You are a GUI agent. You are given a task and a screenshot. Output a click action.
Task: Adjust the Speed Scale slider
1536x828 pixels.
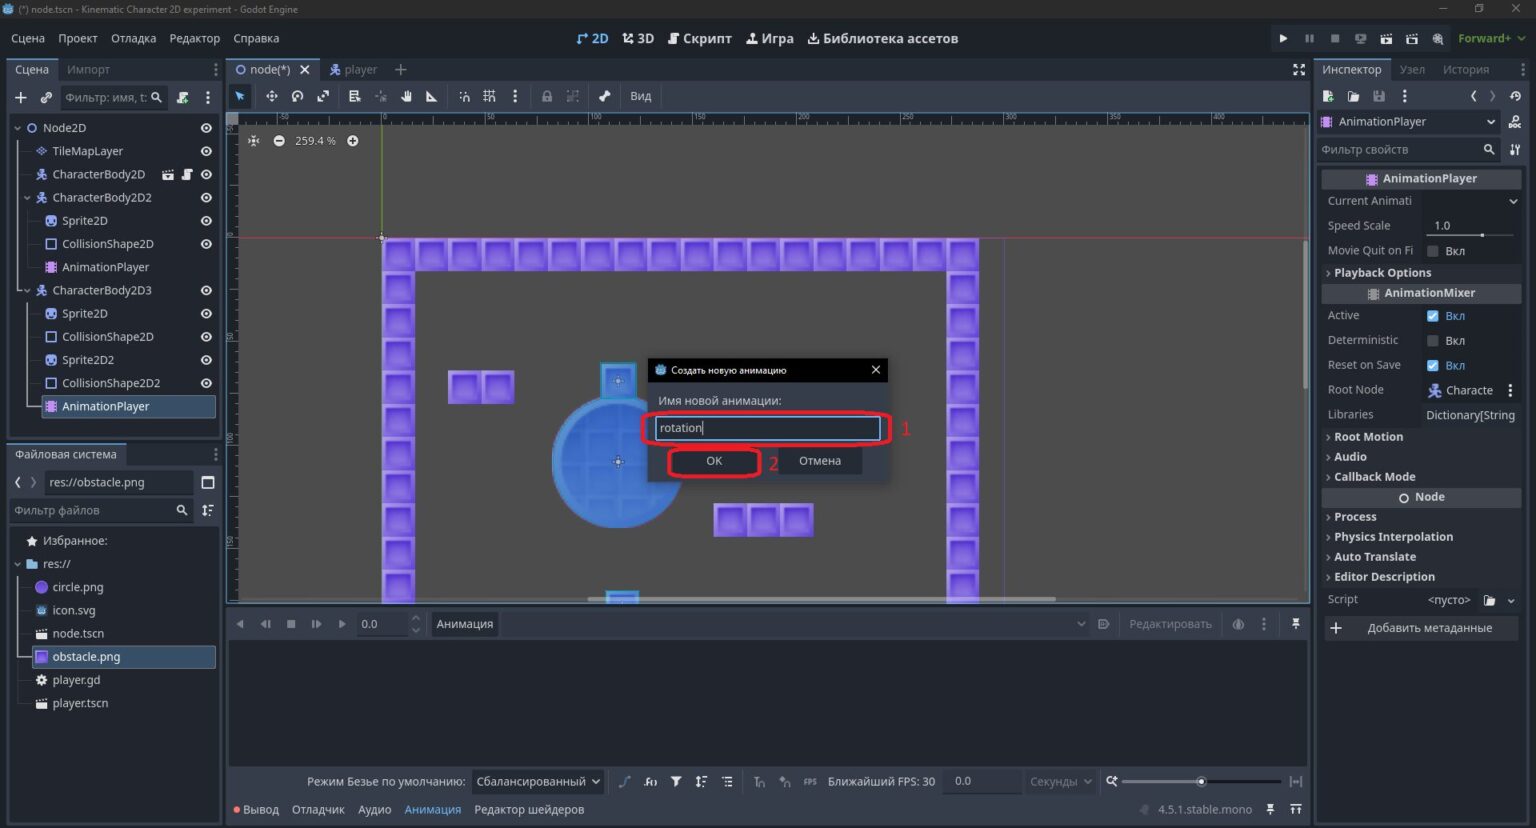coord(1471,235)
